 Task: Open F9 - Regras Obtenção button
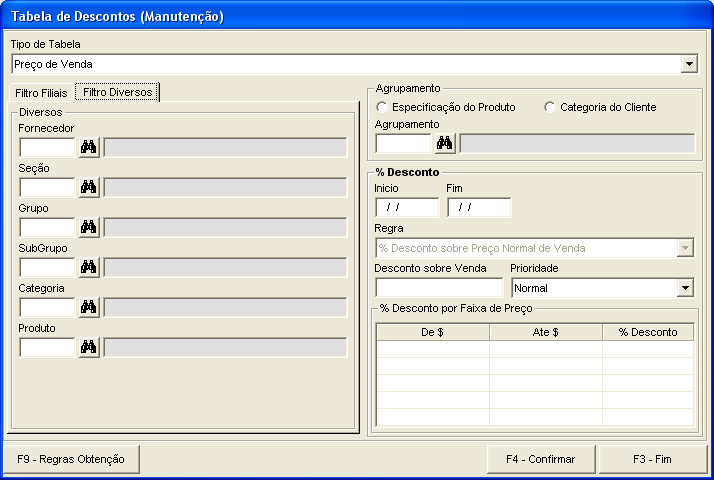pos(71,459)
